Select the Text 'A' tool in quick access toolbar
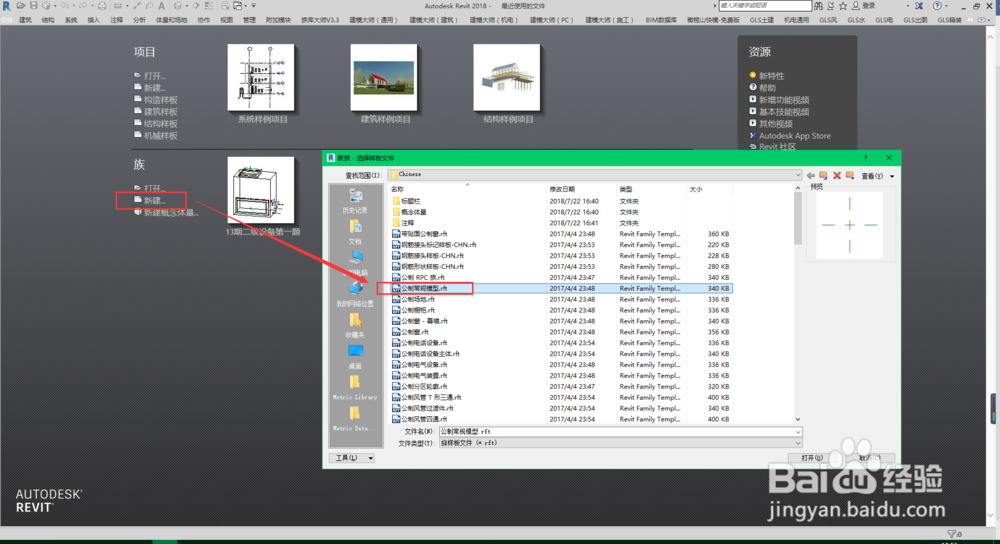 161,6
